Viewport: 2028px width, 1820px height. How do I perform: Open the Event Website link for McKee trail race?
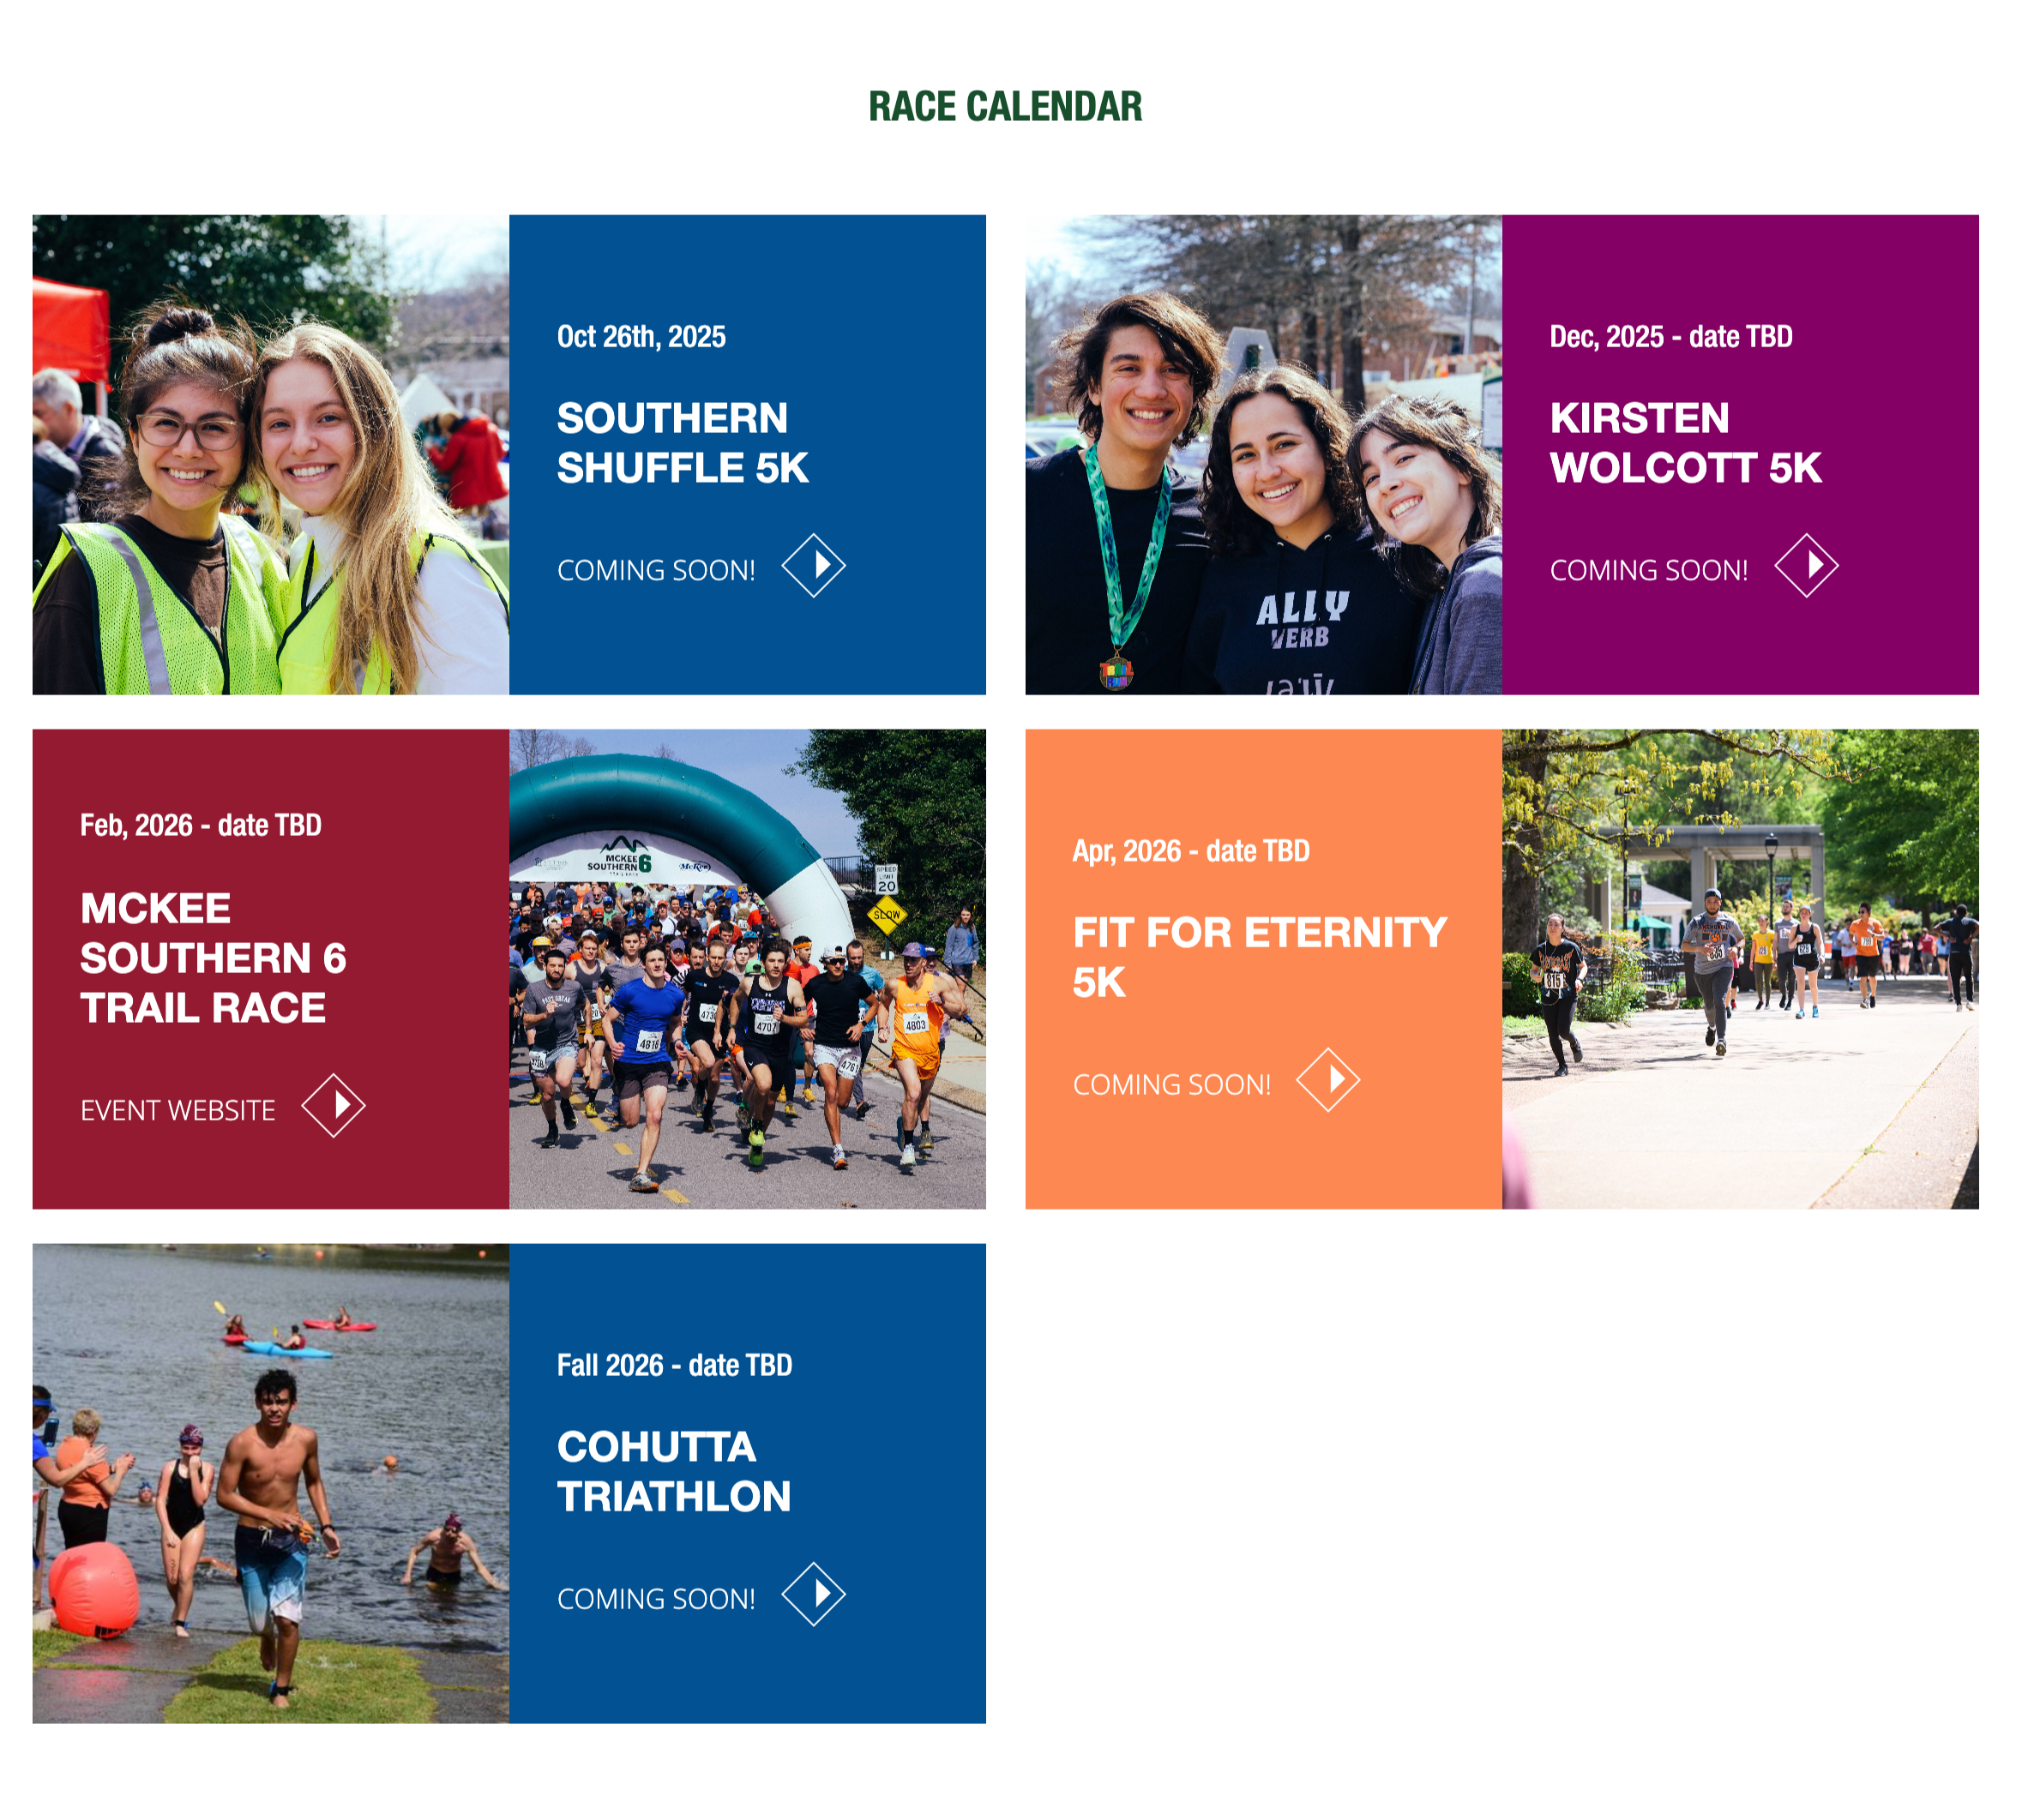[x=178, y=1110]
